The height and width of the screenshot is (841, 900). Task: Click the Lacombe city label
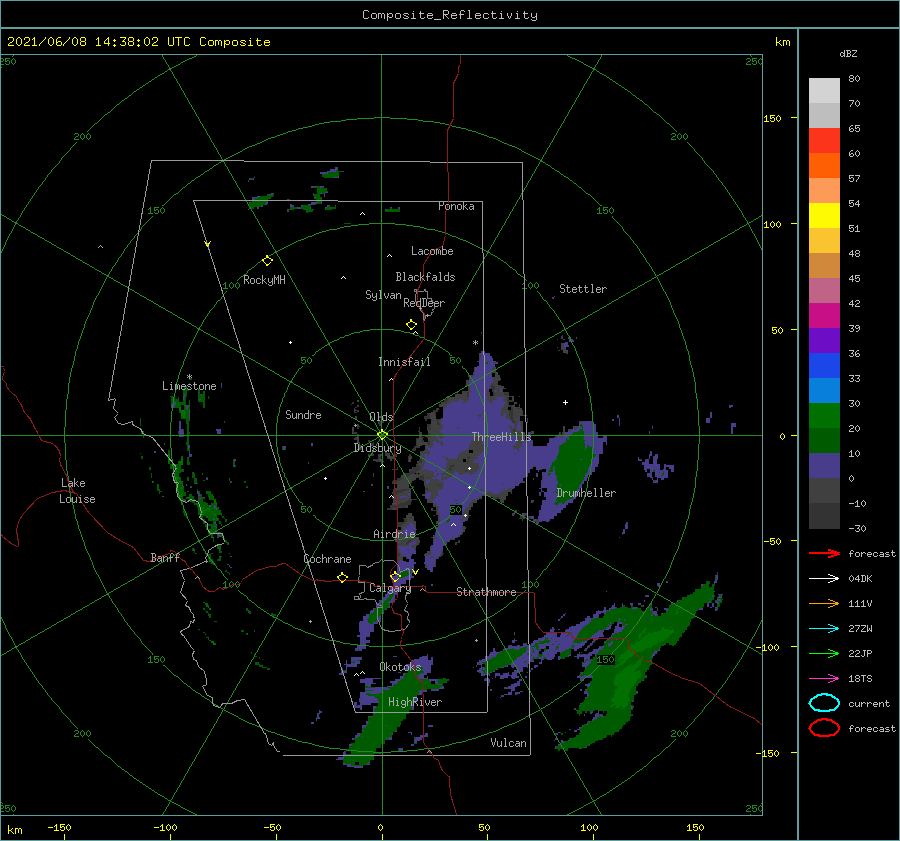pyautogui.click(x=432, y=251)
